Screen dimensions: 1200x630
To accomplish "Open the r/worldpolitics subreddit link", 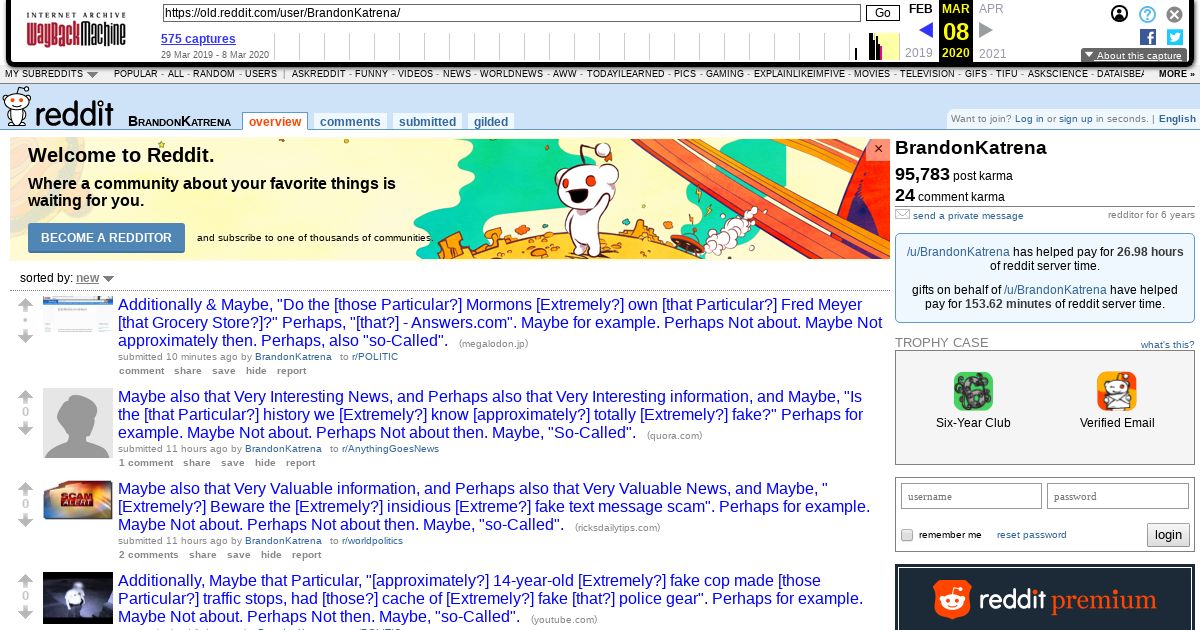I will click(x=372, y=541).
